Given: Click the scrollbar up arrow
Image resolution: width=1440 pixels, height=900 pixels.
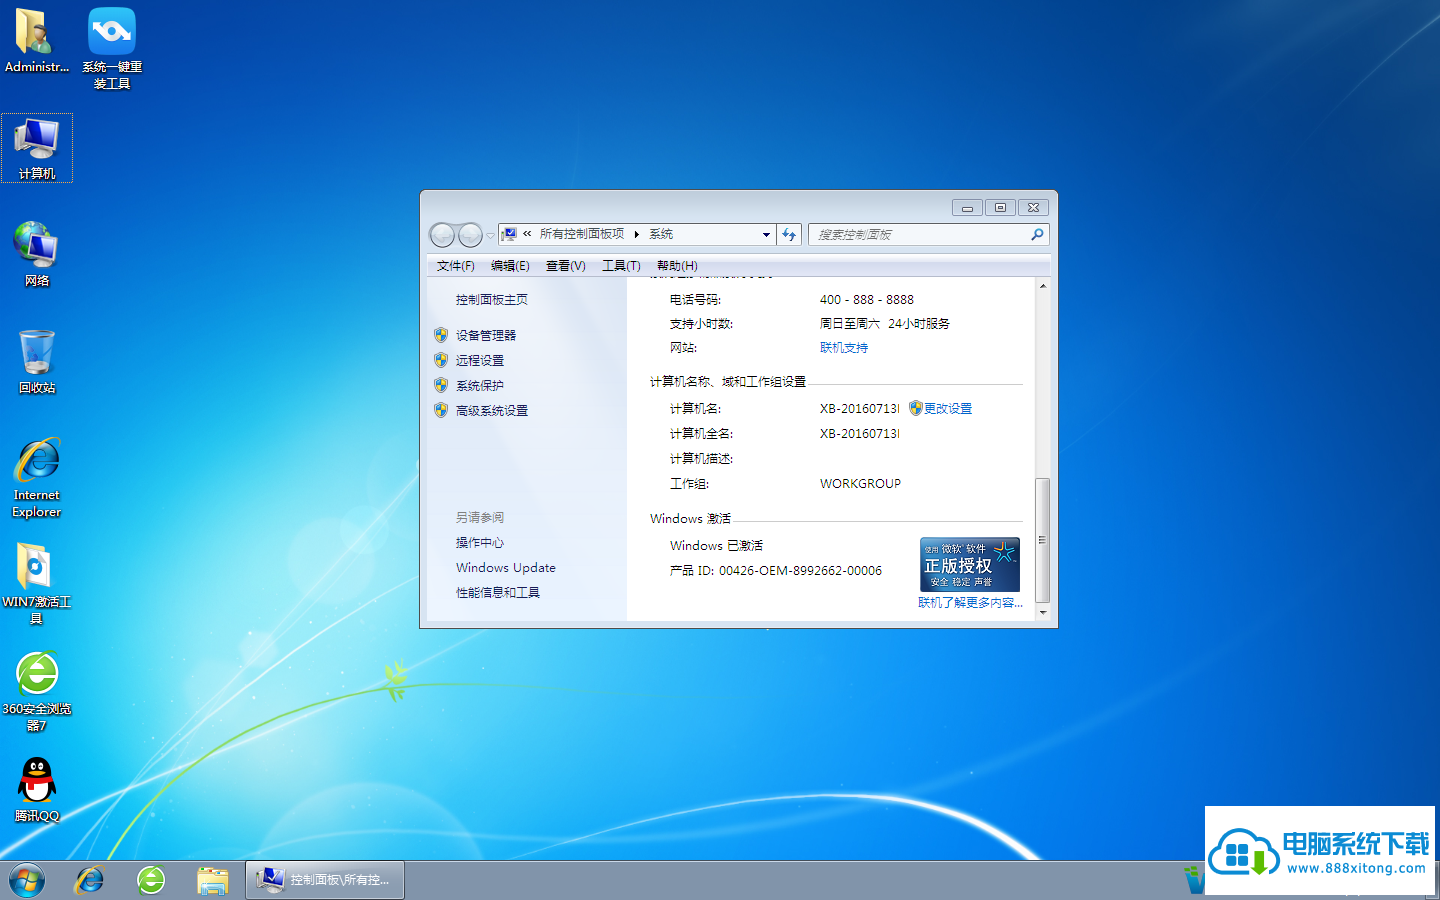Looking at the screenshot, I should (x=1043, y=286).
